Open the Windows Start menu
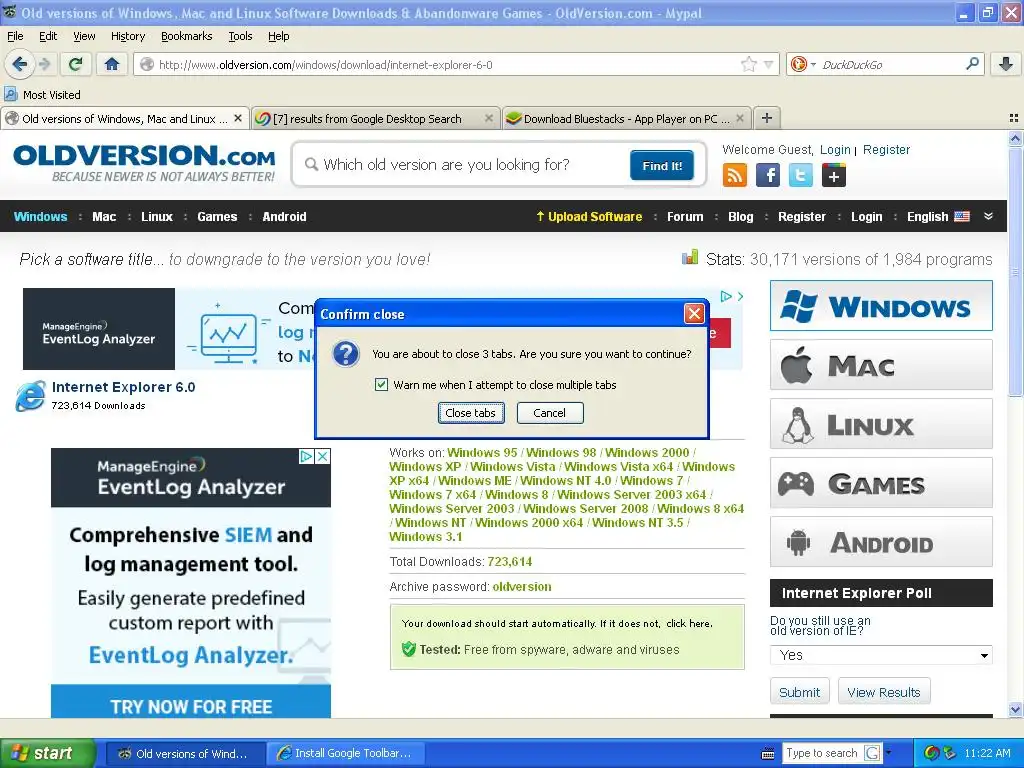1024x768 pixels. point(48,753)
